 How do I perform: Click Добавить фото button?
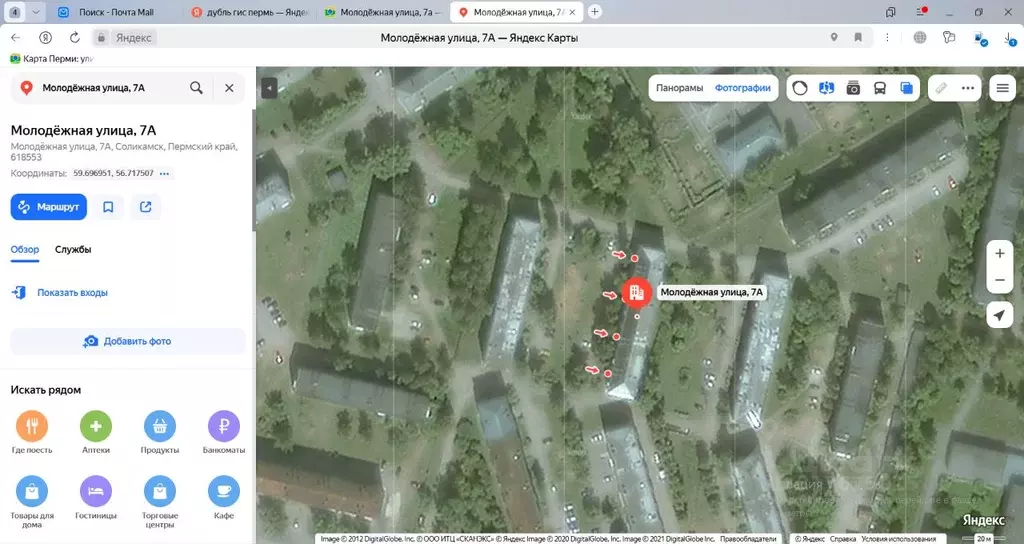(128, 341)
